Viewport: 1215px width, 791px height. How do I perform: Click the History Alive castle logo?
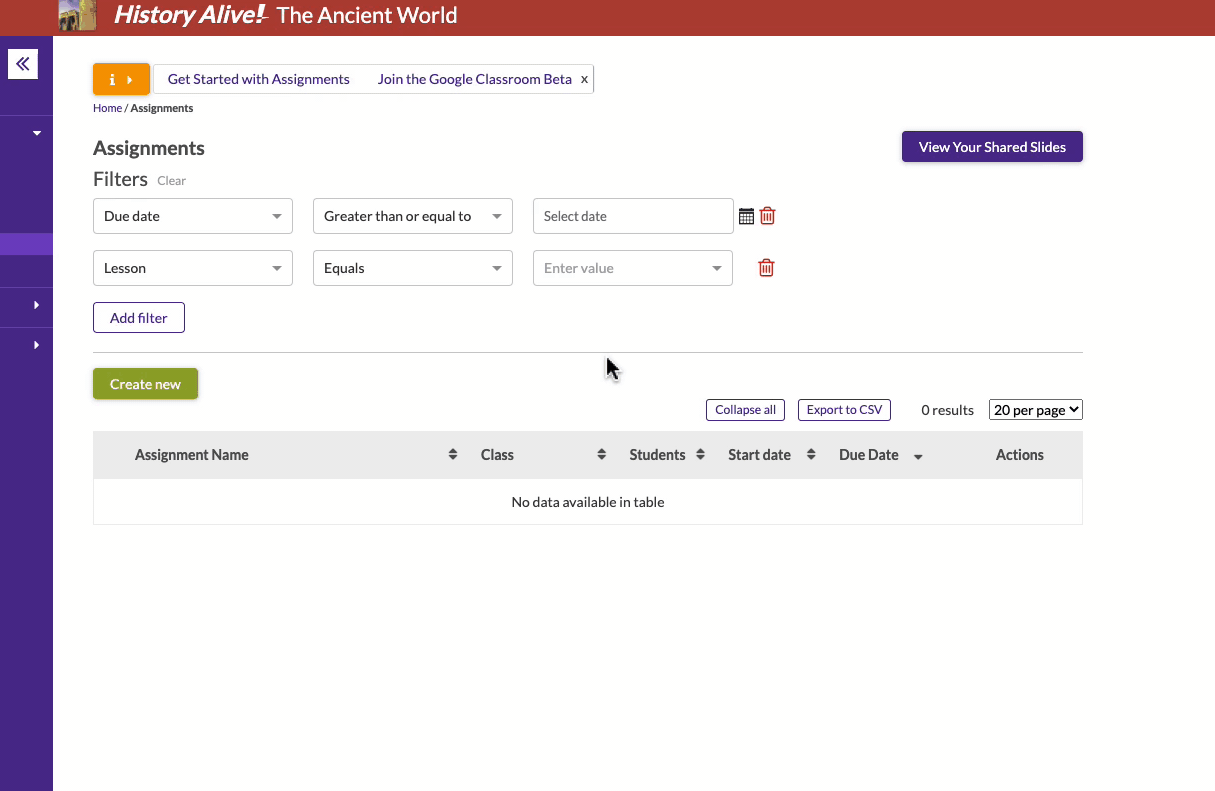coord(77,15)
